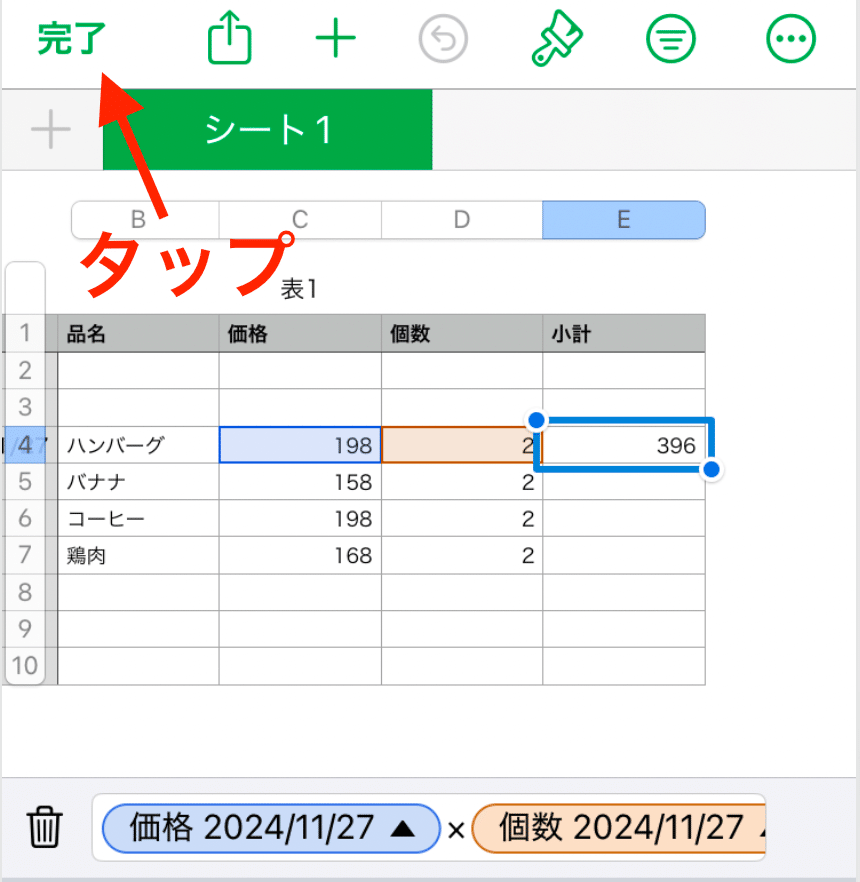Image resolution: width=860 pixels, height=882 pixels.
Task: Select 鶏肉 price cell 168
Action: pos(300,556)
